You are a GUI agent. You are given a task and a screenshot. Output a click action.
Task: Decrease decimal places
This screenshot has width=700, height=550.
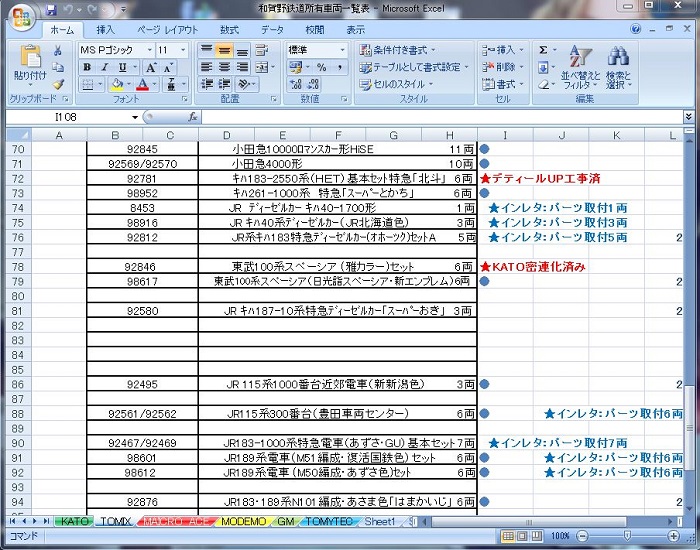click(313, 84)
